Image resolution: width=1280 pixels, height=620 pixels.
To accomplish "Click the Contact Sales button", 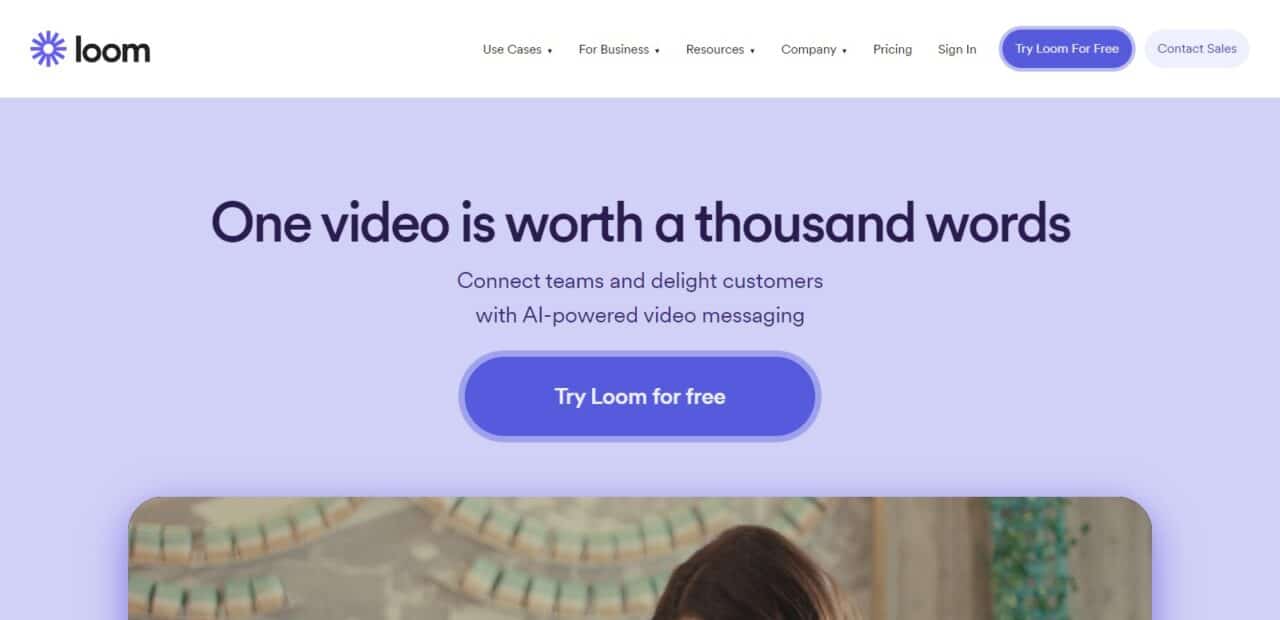I will coord(1197,49).
